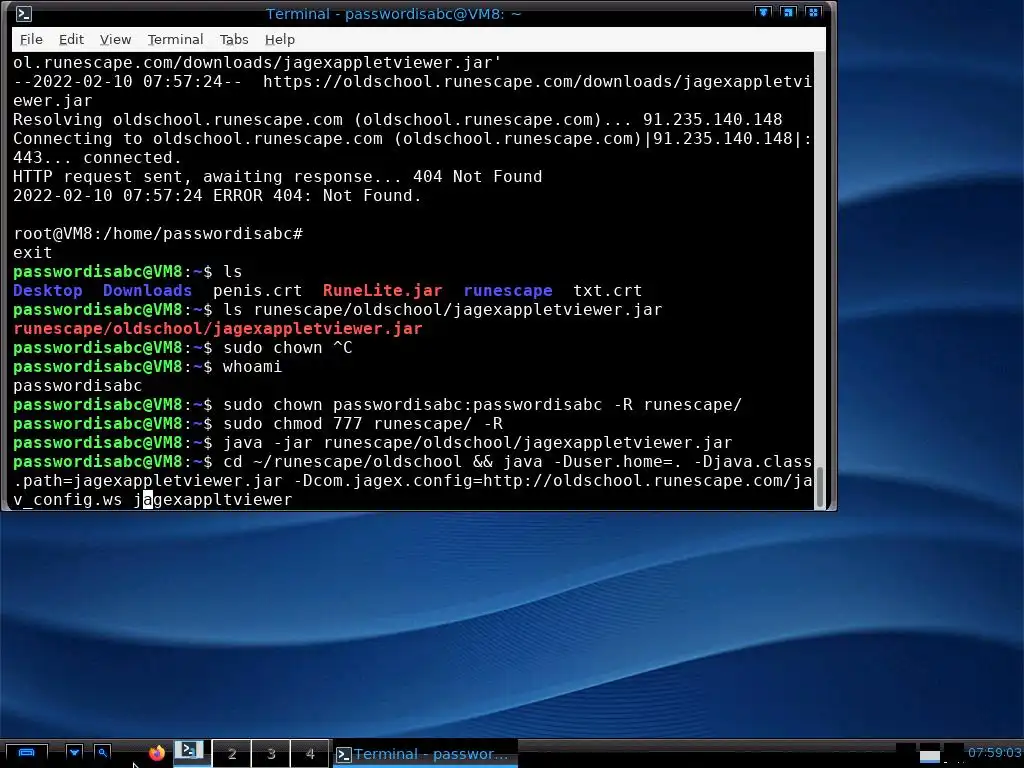The height and width of the screenshot is (768, 1024).
Task: Switch to workspace 3
Action: [271, 754]
